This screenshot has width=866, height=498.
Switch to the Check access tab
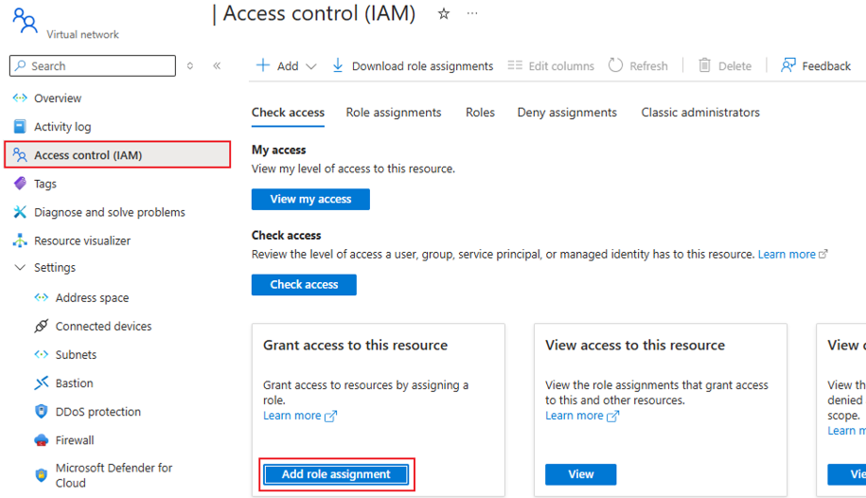click(288, 113)
